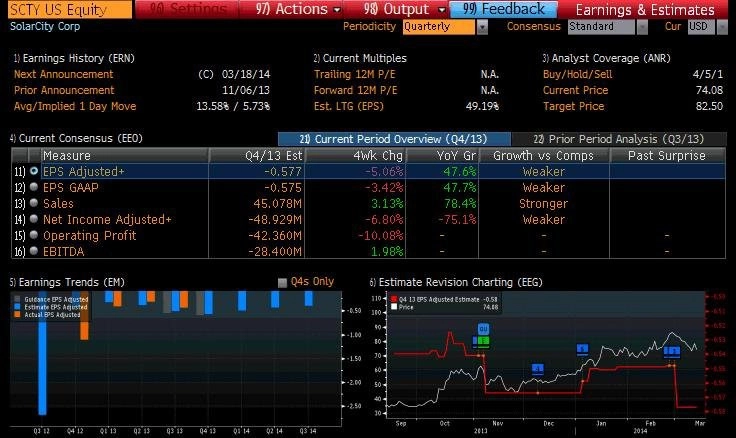The width and height of the screenshot is (736, 438).
Task: Select the blue event marker in early December
Action: pos(538,369)
